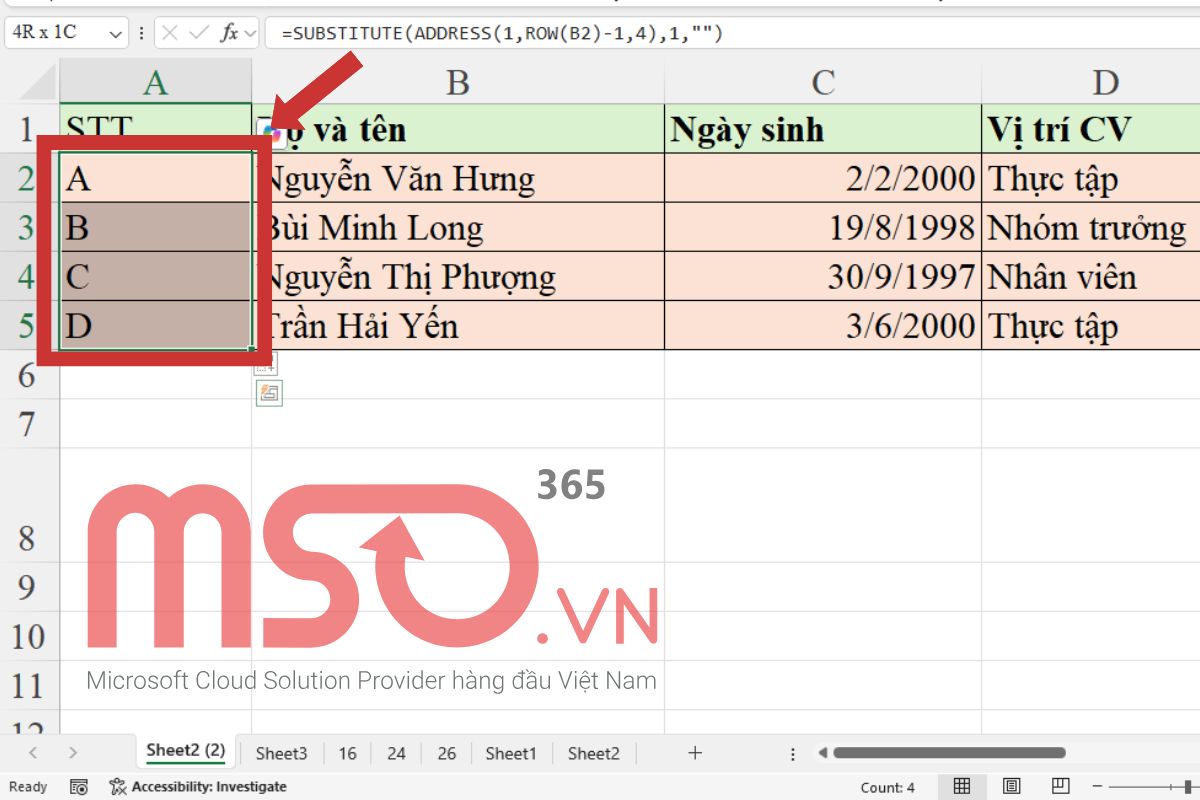The width and height of the screenshot is (1200, 800).
Task: Open the sheet tab named 16
Action: (347, 753)
